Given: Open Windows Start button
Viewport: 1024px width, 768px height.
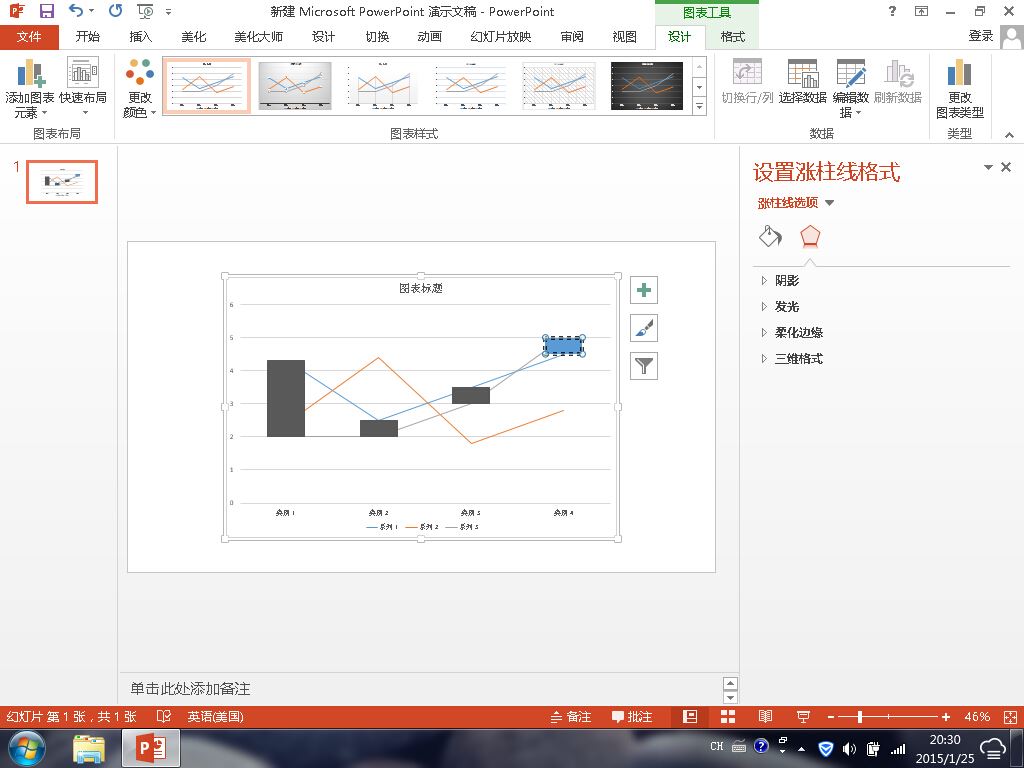Looking at the screenshot, I should click(27, 748).
